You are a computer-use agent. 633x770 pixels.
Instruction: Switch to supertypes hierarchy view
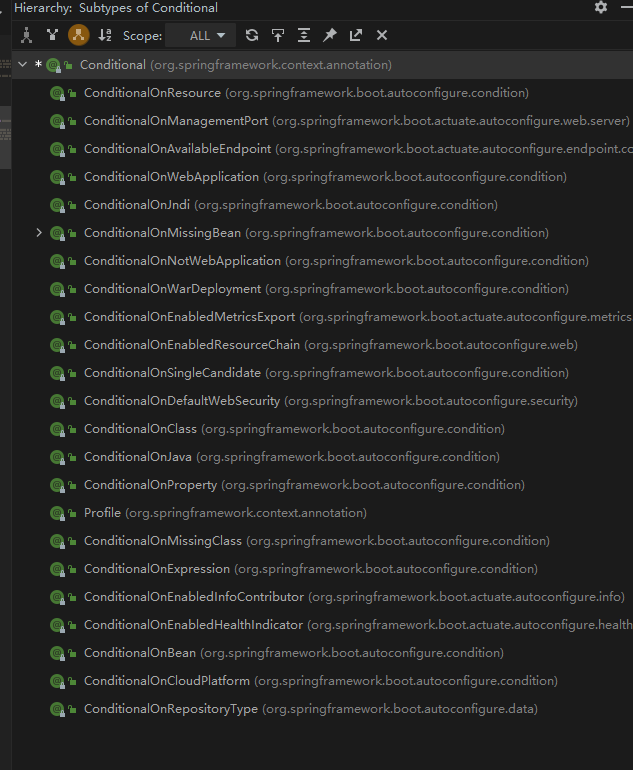click(52, 35)
